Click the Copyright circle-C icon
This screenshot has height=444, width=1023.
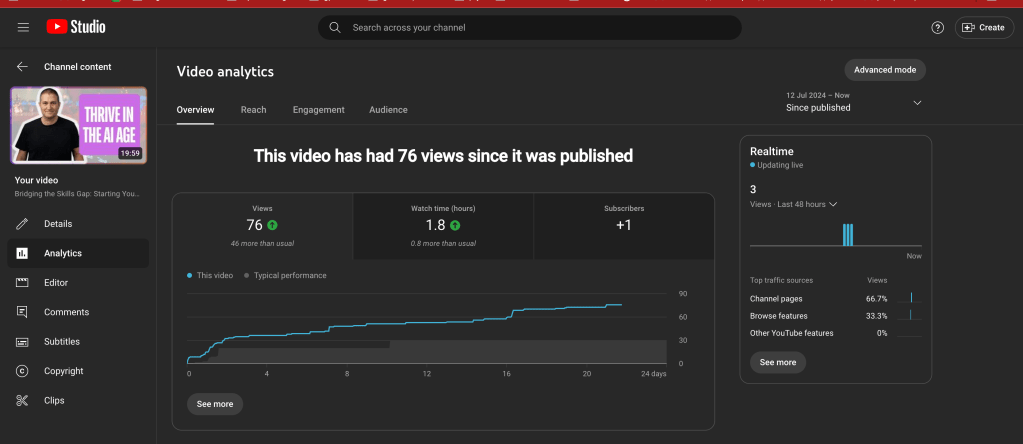[22, 371]
